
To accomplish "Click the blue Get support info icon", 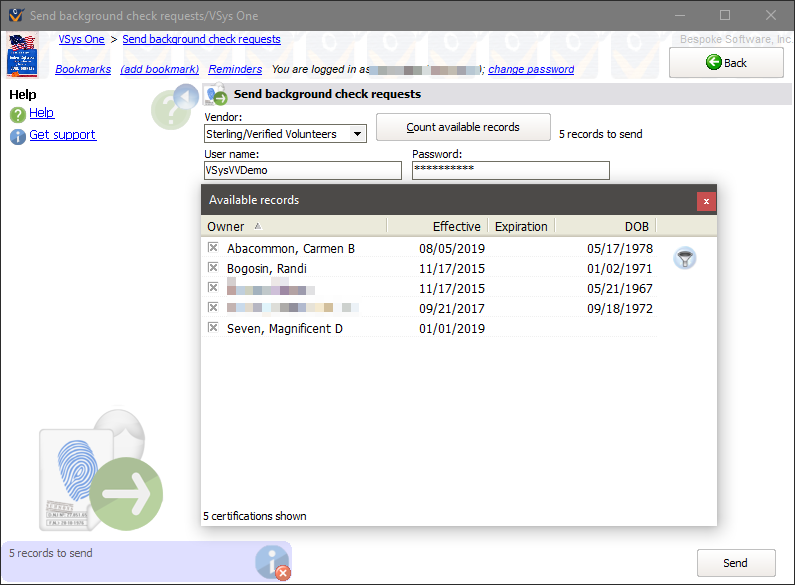I will (17, 136).
